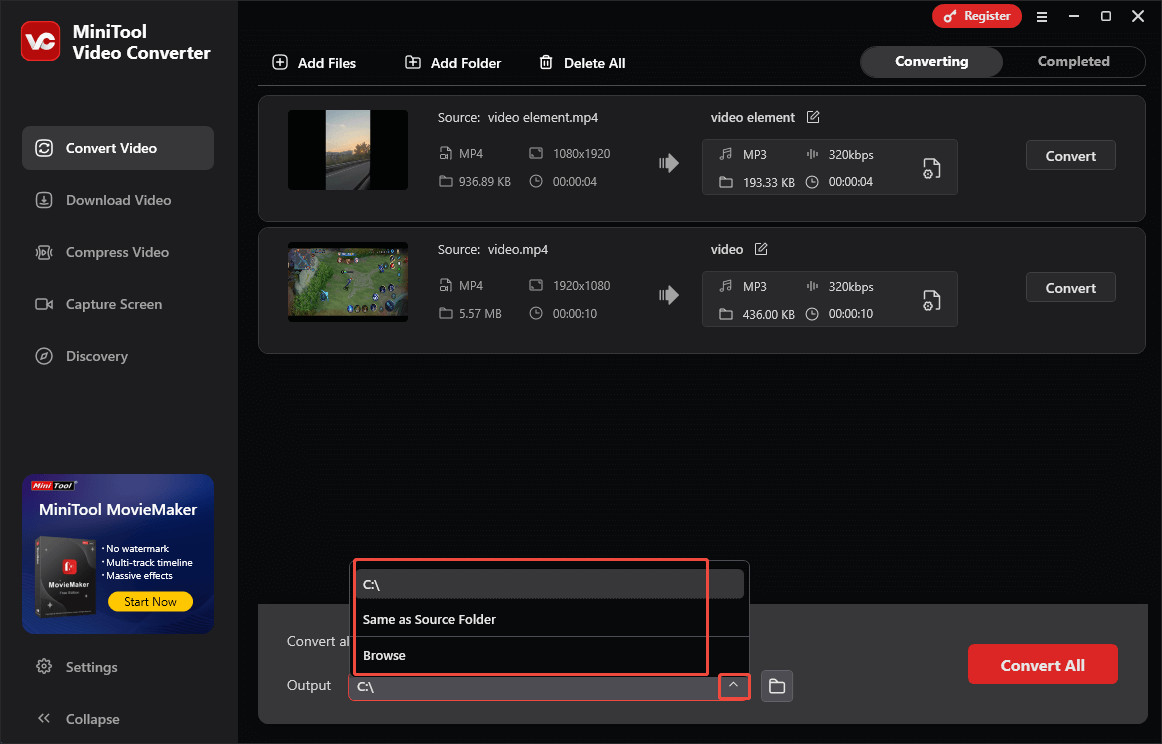Open the hamburger menu in title bar
This screenshot has width=1162, height=744.
[1041, 16]
